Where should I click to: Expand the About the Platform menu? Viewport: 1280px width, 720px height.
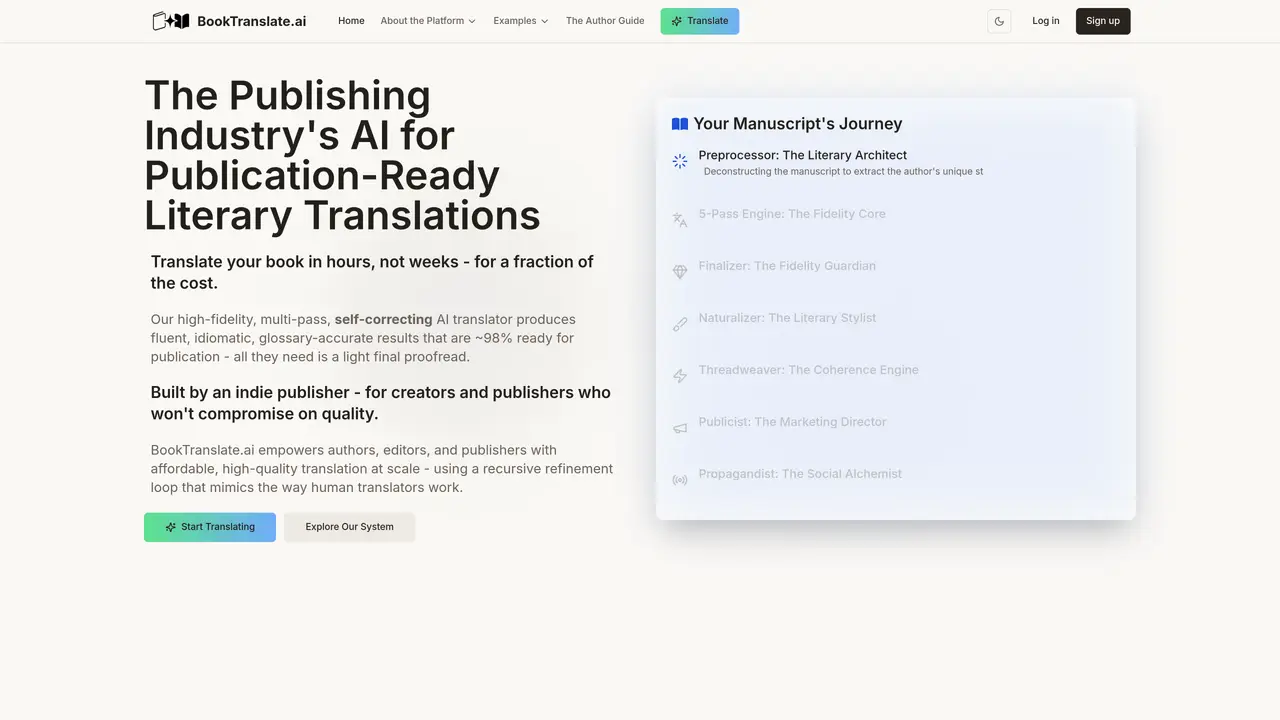pyautogui.click(x=428, y=21)
